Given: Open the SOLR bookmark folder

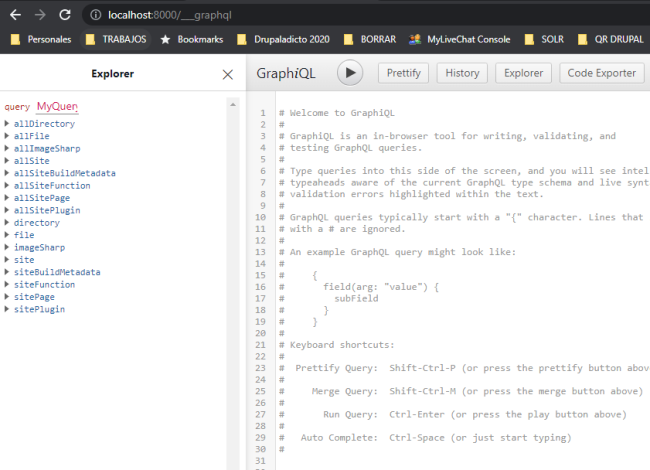Looking at the screenshot, I should tap(544, 39).
